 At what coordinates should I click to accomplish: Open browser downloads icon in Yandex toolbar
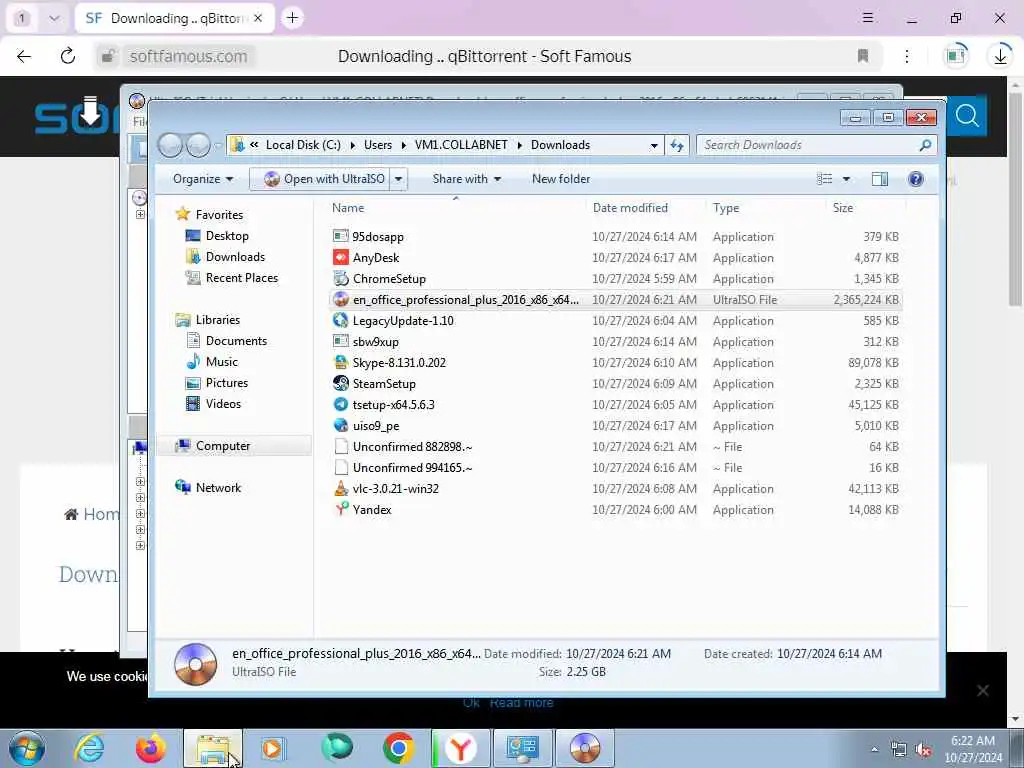(x=1000, y=56)
